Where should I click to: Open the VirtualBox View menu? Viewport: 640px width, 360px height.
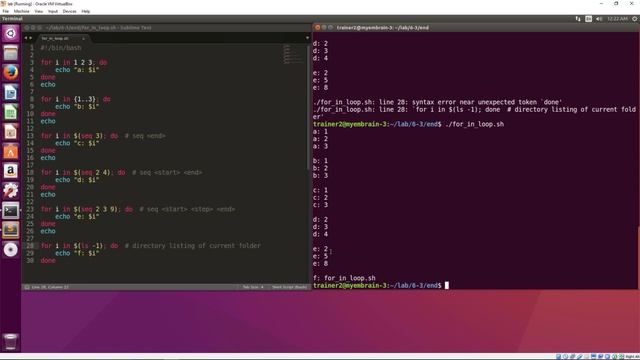point(38,11)
